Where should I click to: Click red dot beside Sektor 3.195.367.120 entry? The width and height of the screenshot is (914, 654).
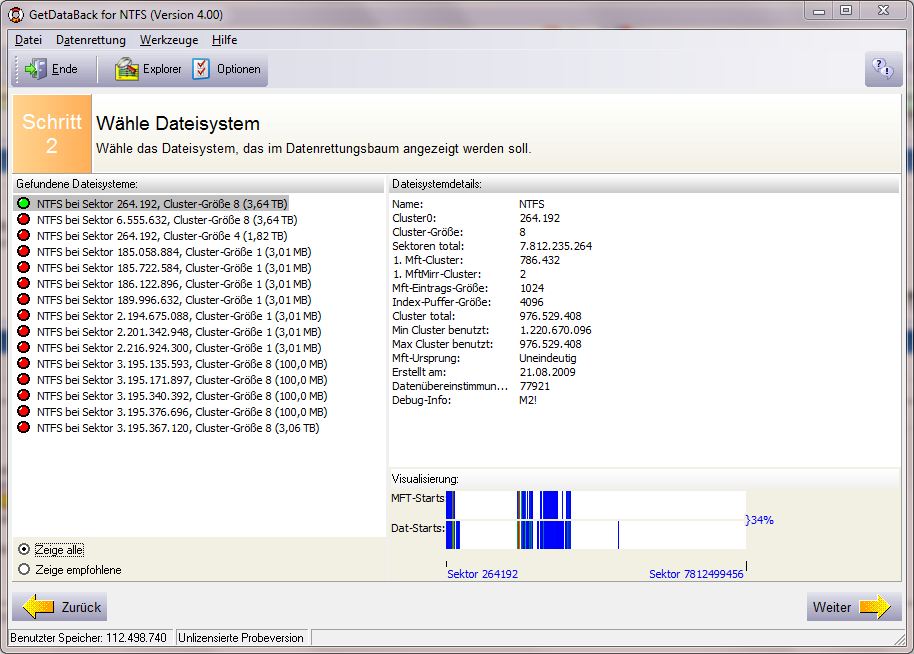[23, 427]
